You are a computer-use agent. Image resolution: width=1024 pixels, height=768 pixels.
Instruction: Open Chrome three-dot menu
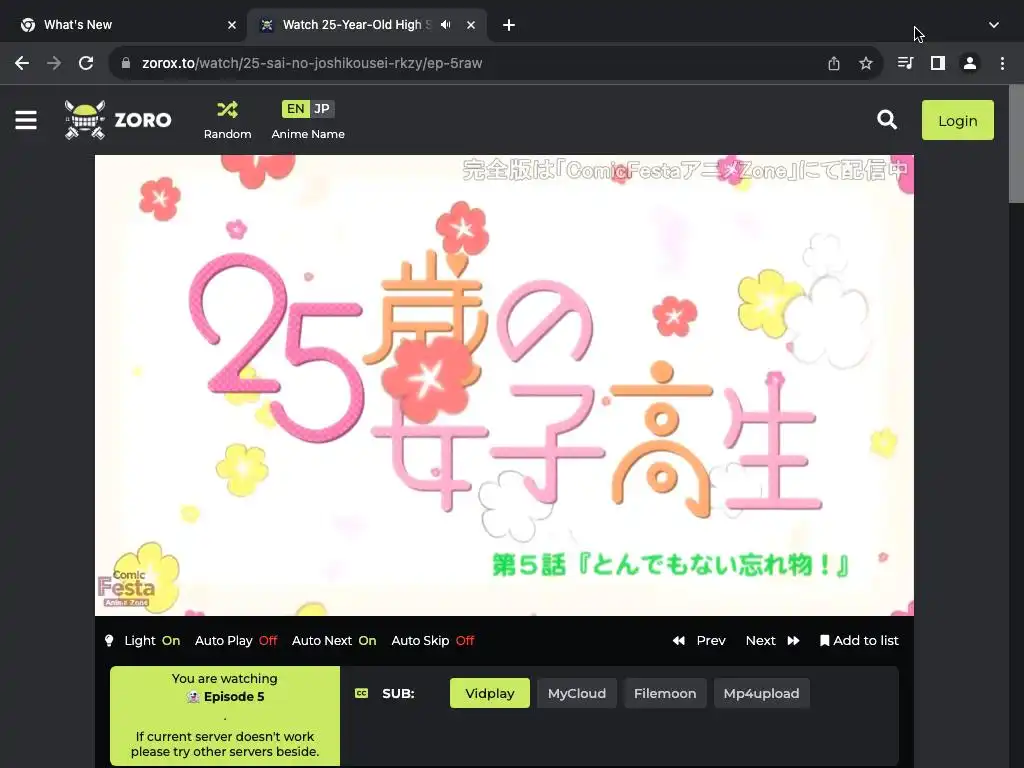coord(1002,63)
